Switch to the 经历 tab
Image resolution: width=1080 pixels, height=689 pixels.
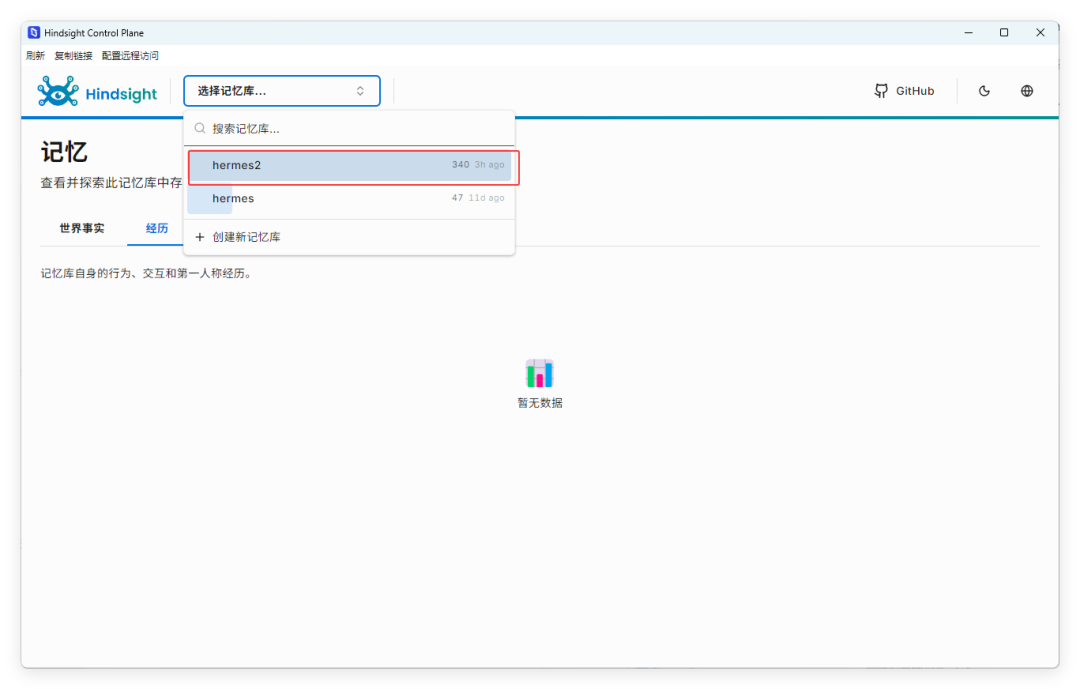tap(157, 228)
